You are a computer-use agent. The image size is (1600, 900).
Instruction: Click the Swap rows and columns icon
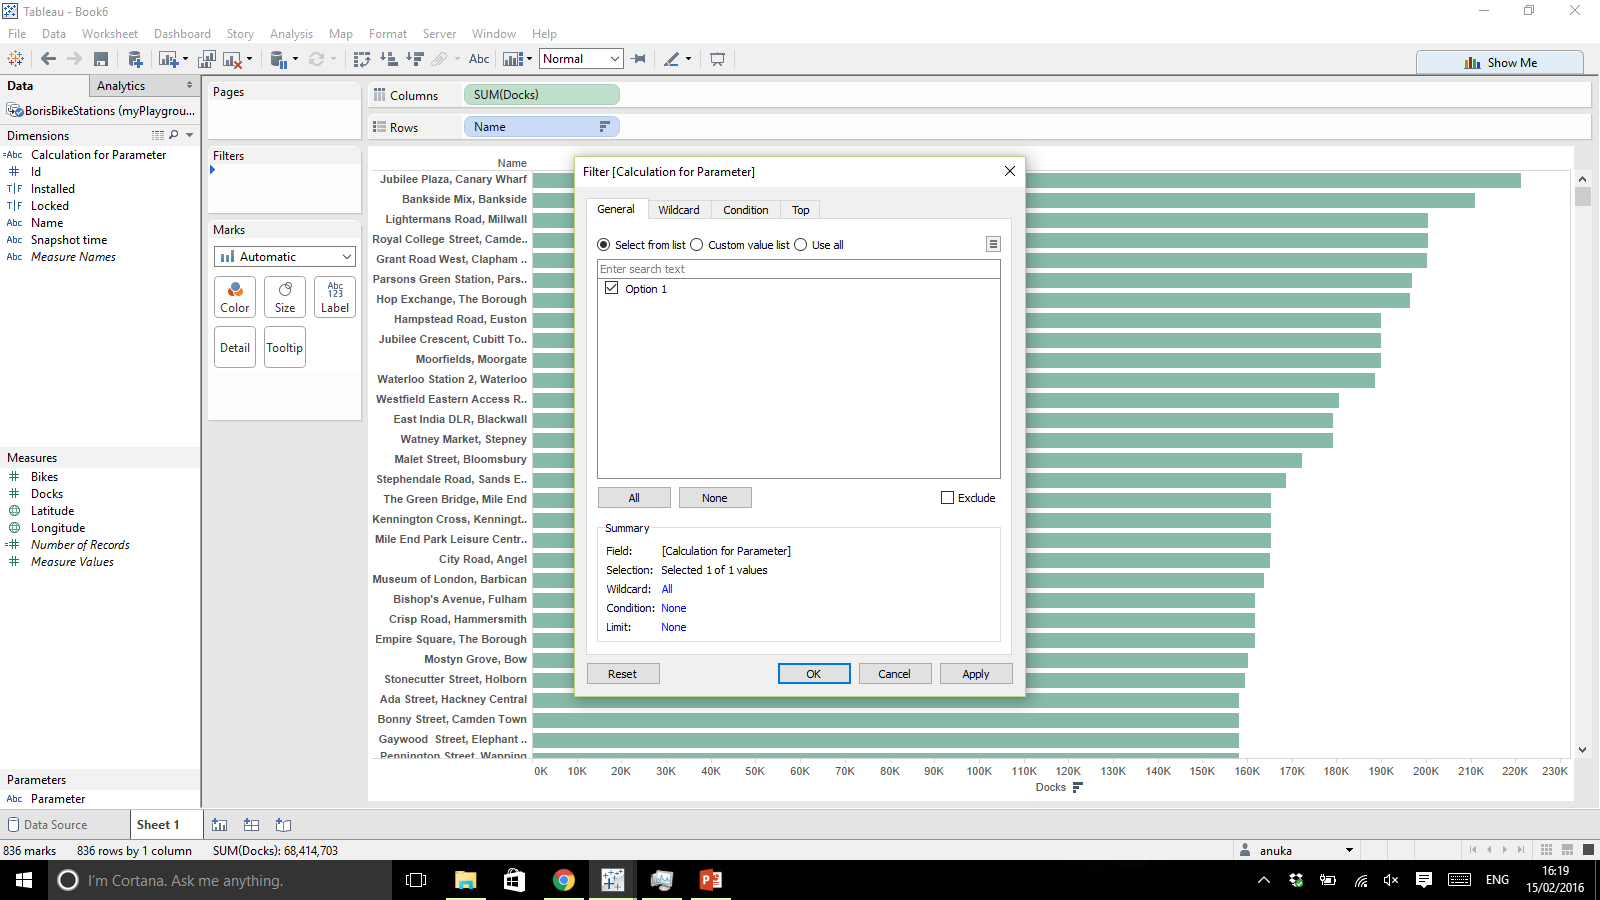pos(362,60)
